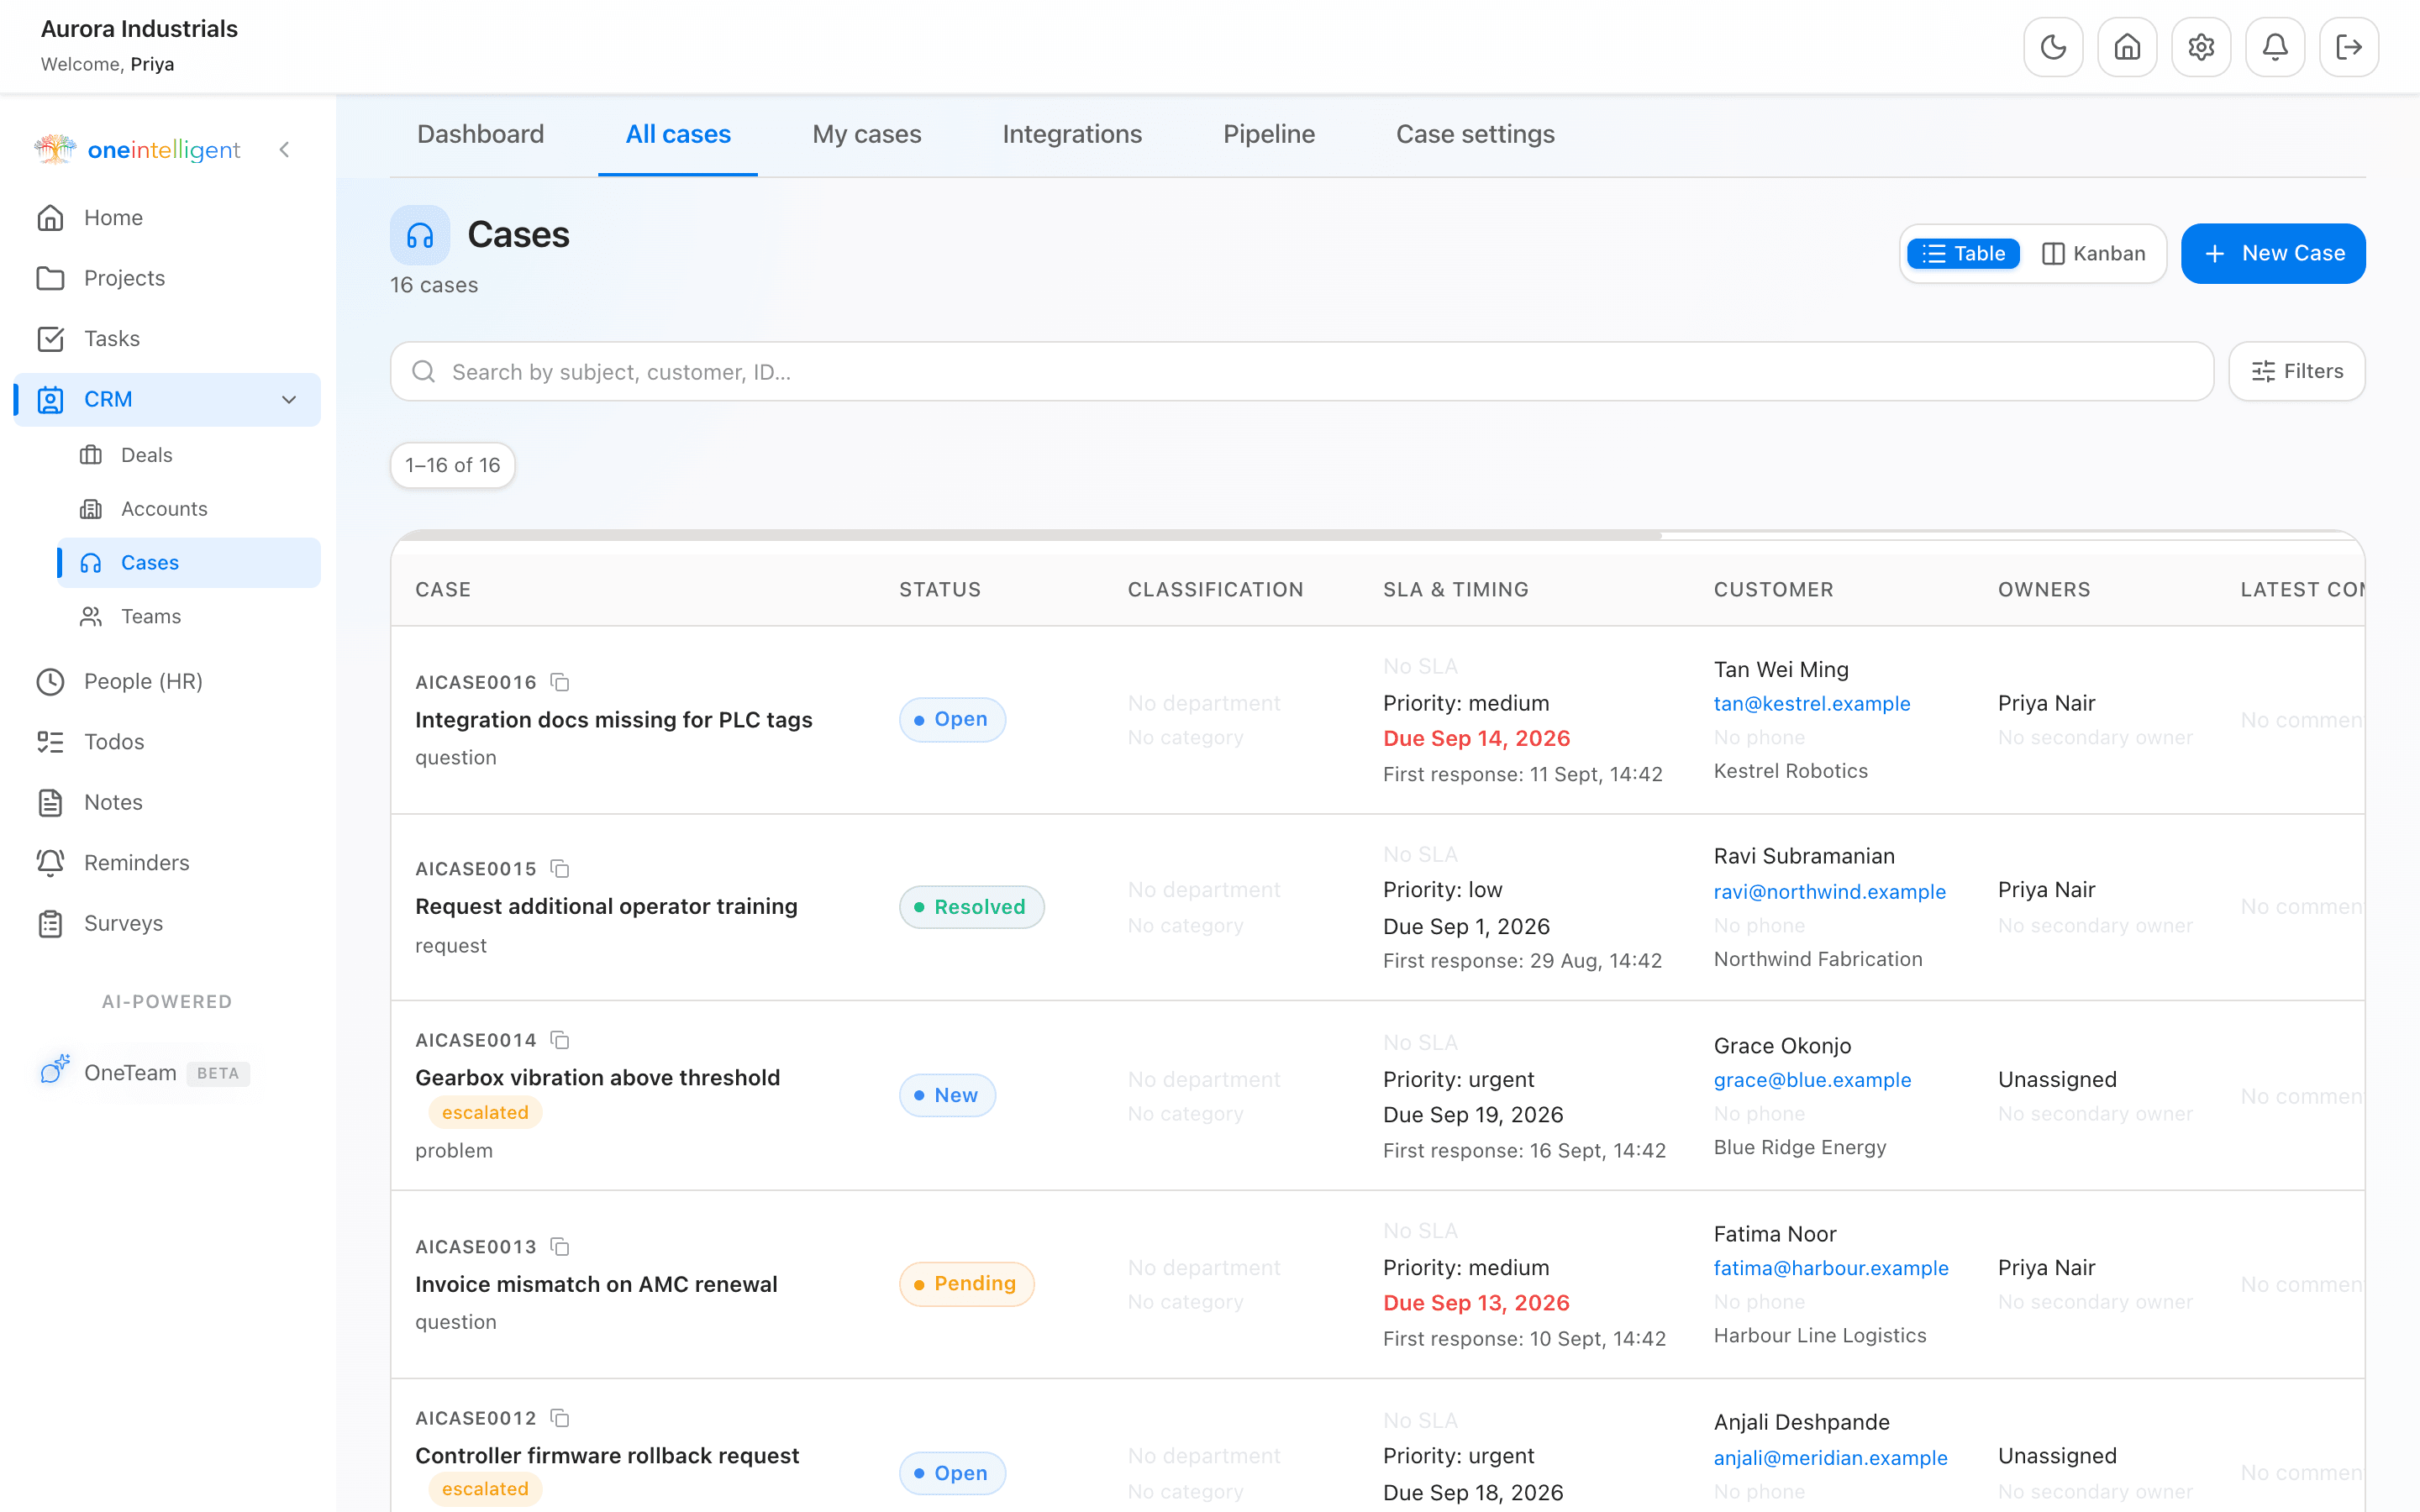Create a New Case

coord(2273,254)
